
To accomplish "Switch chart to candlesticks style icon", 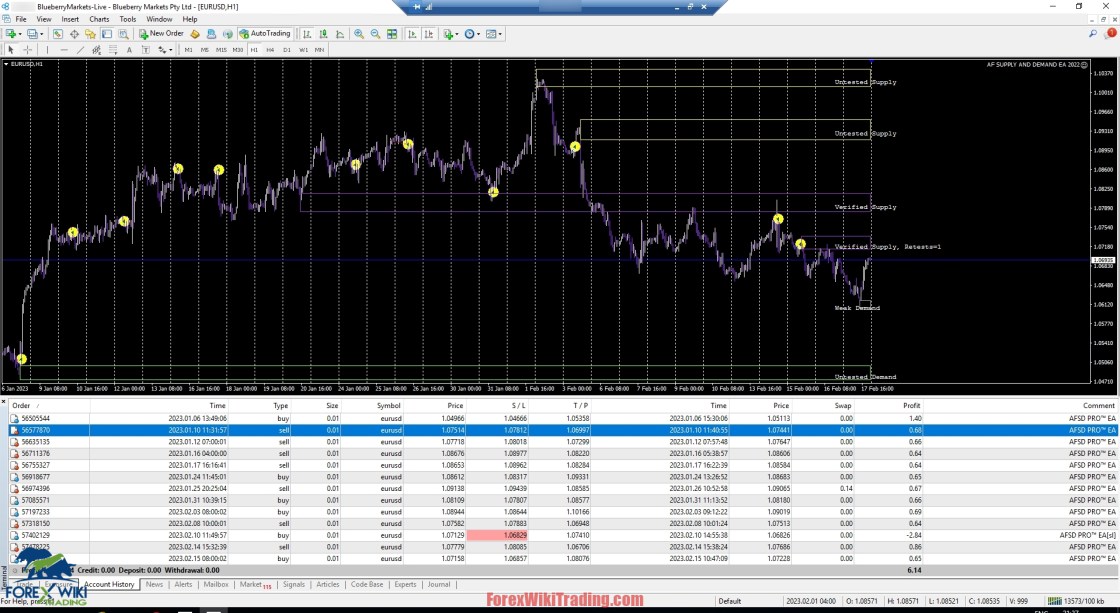I will (323, 34).
